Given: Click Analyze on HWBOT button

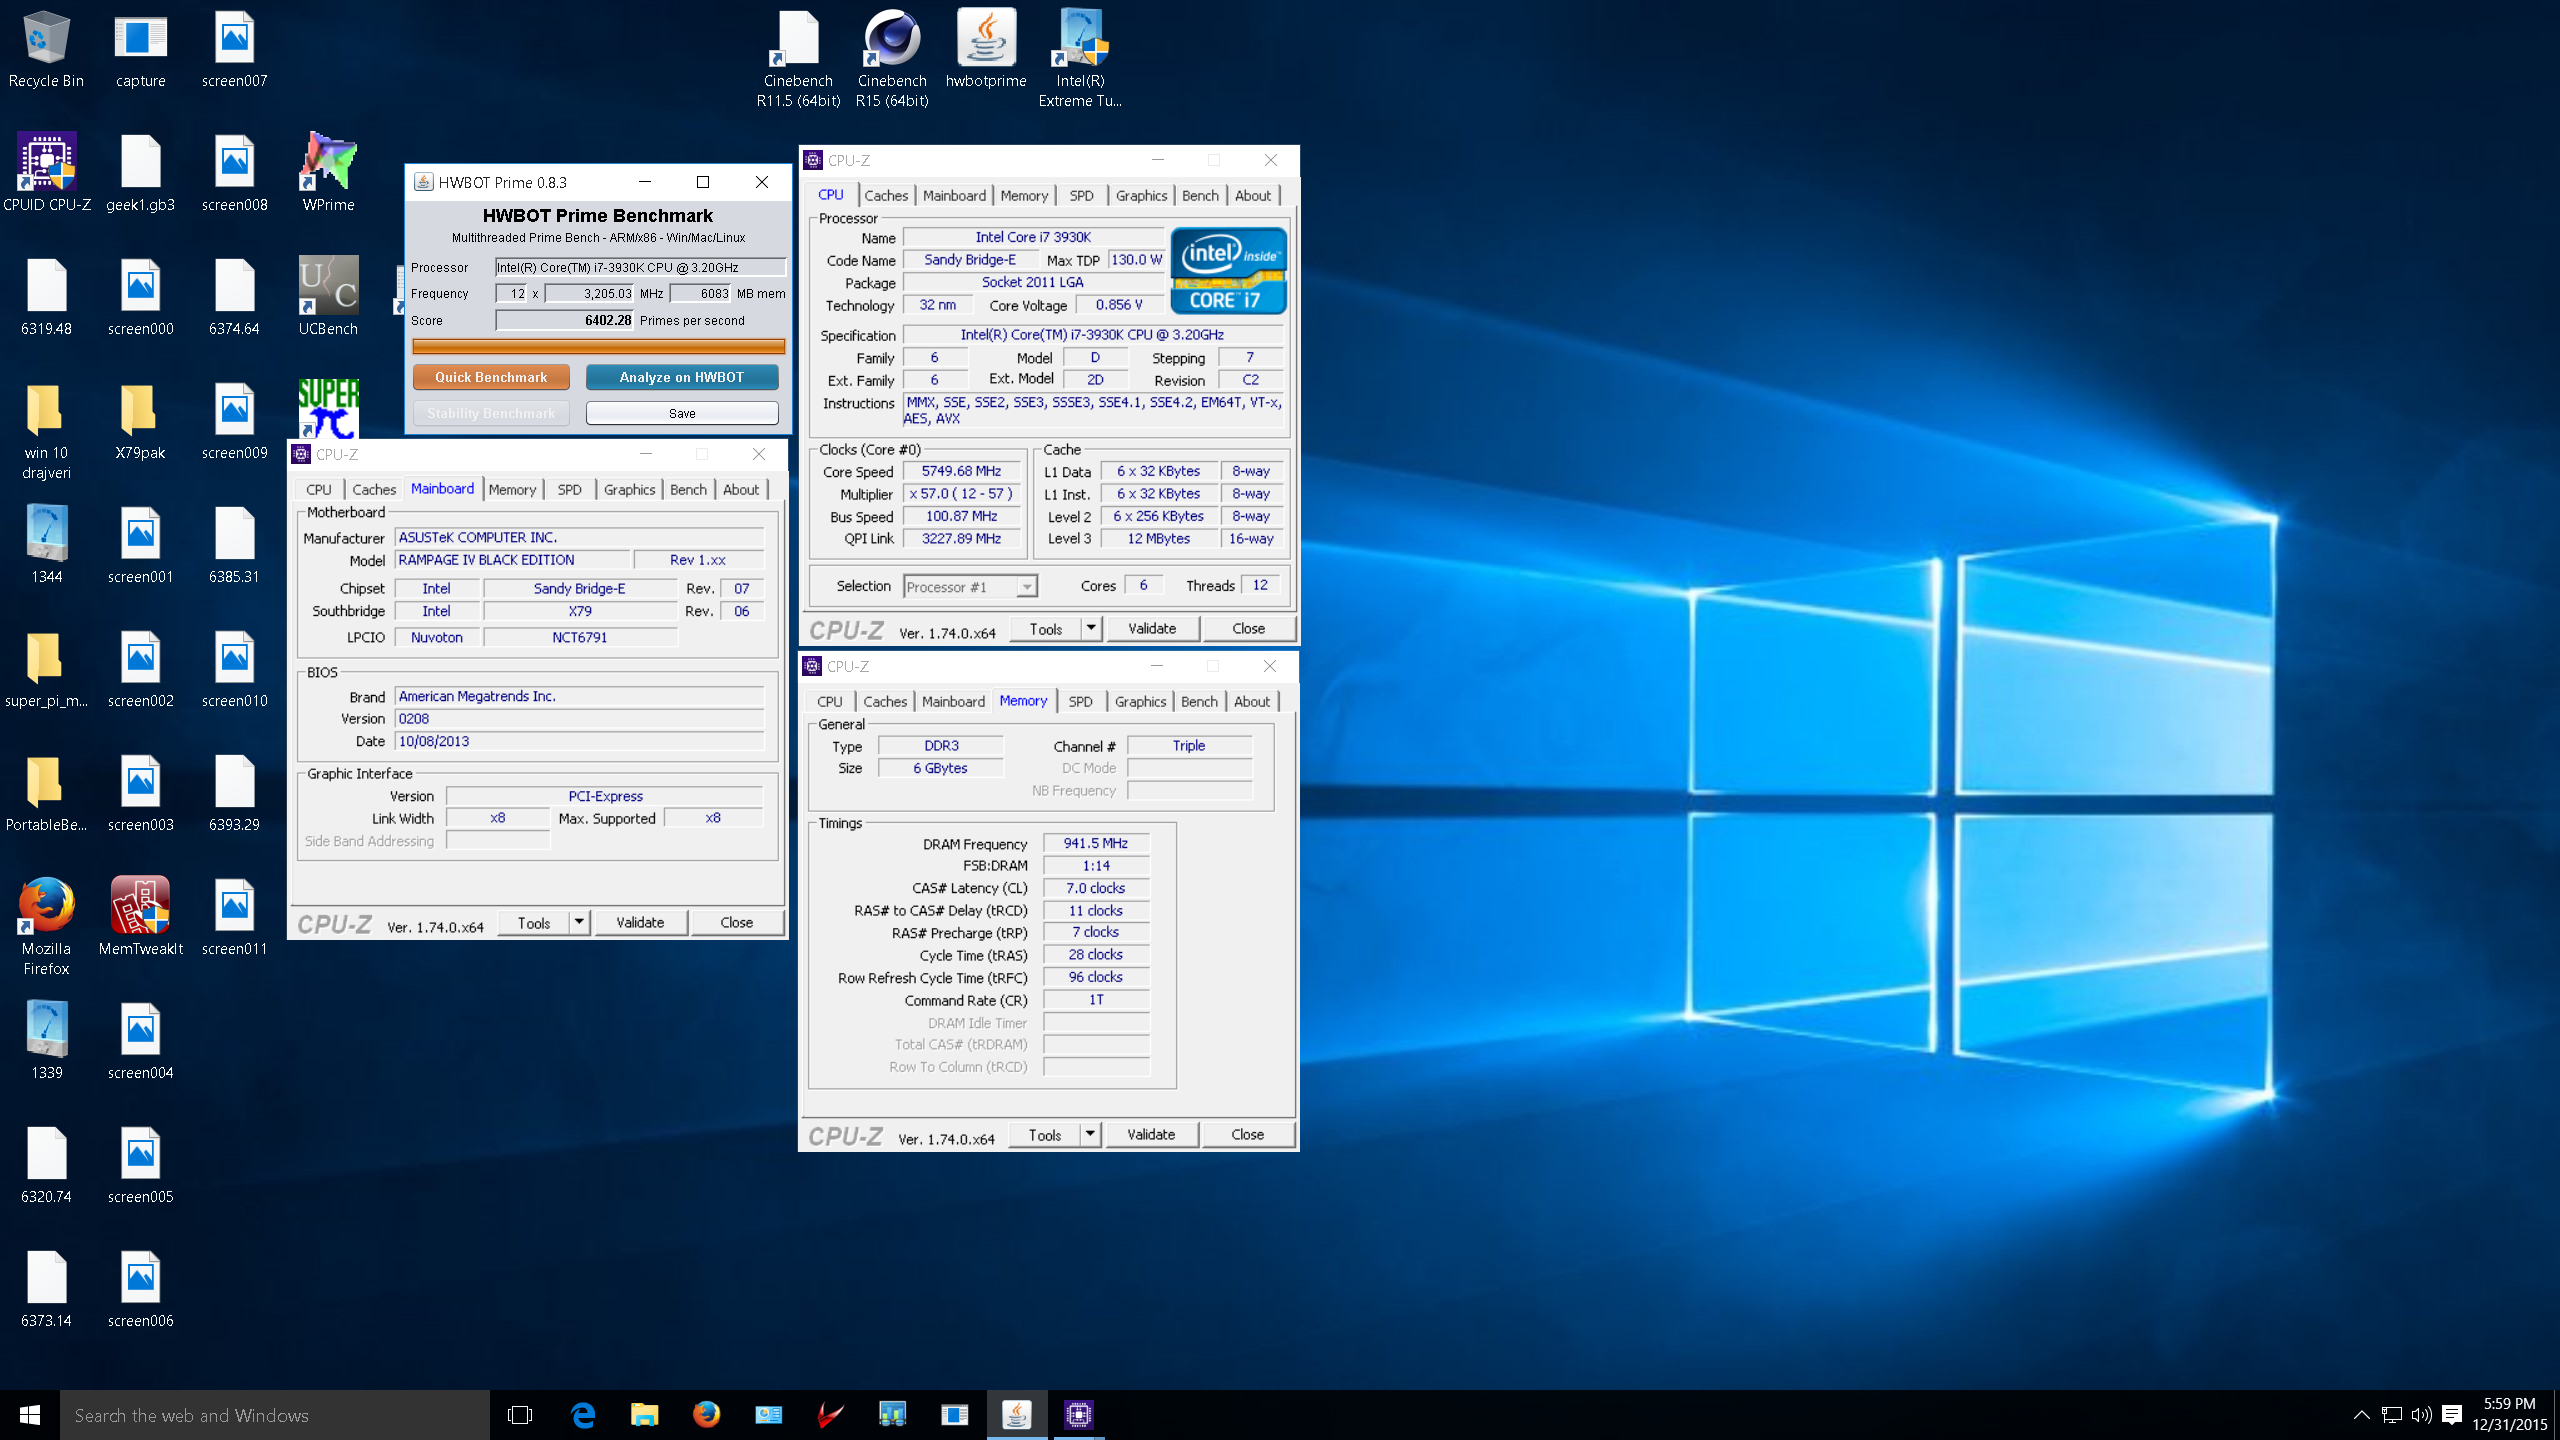Looking at the screenshot, I should [x=682, y=377].
